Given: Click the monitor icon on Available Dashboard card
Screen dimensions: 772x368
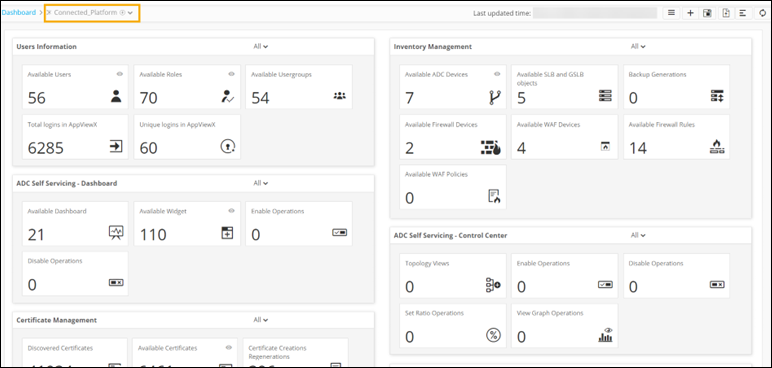Looking at the screenshot, I should 116,233.
